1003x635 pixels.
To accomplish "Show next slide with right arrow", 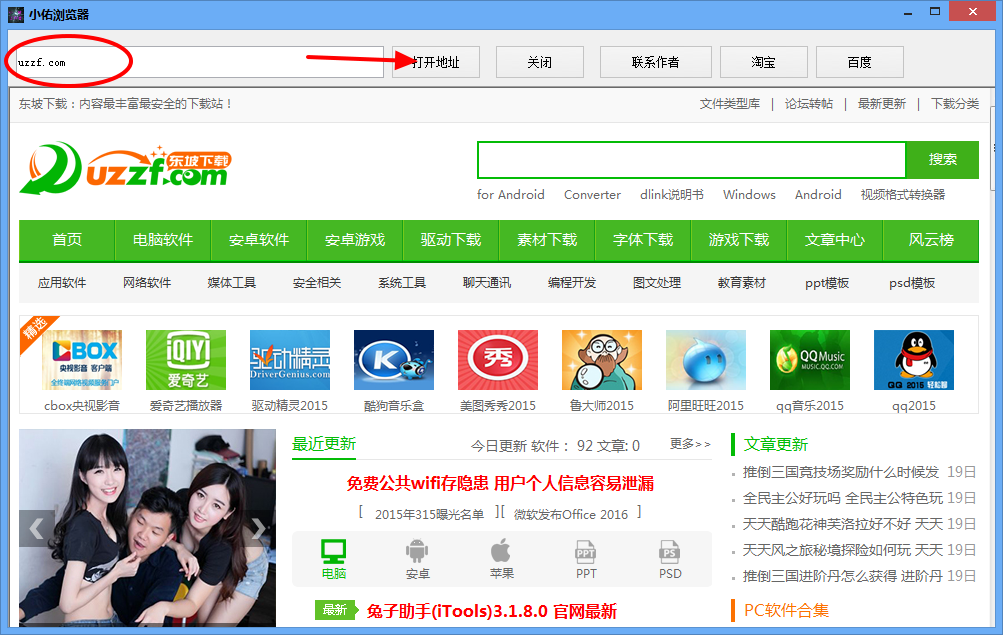I will 258,528.
